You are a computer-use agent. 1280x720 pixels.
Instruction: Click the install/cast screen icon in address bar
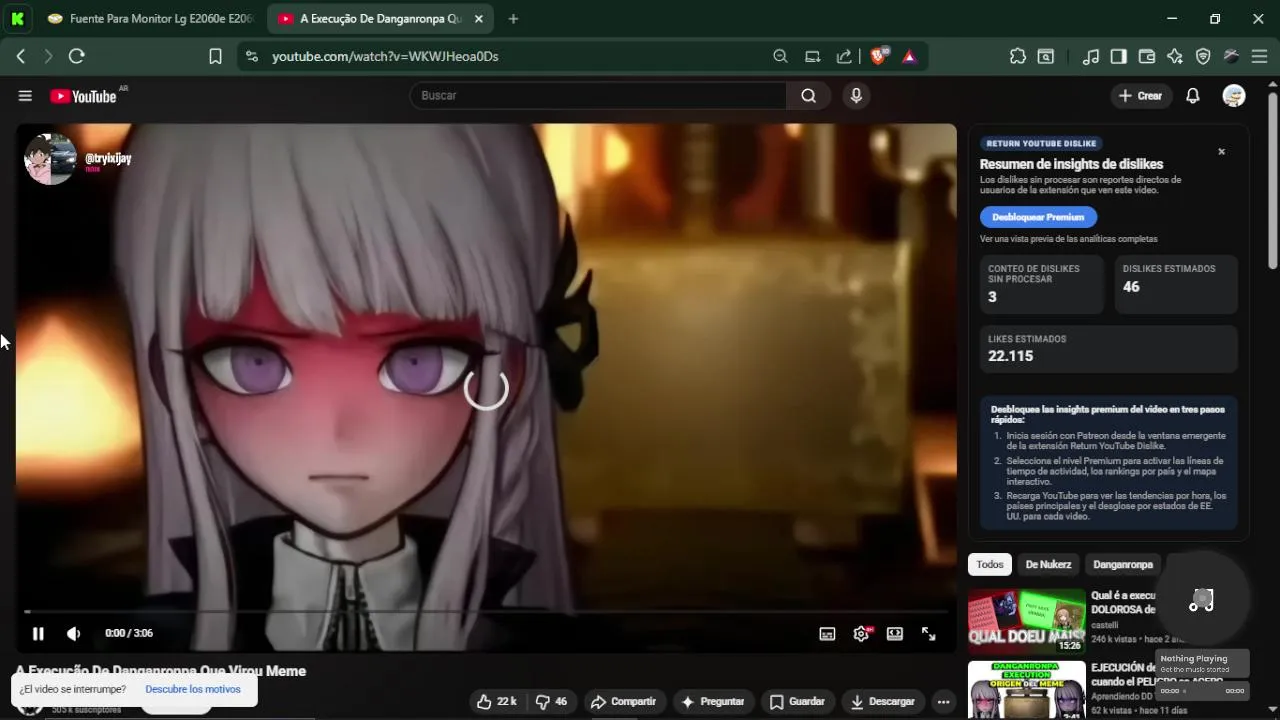tap(812, 57)
